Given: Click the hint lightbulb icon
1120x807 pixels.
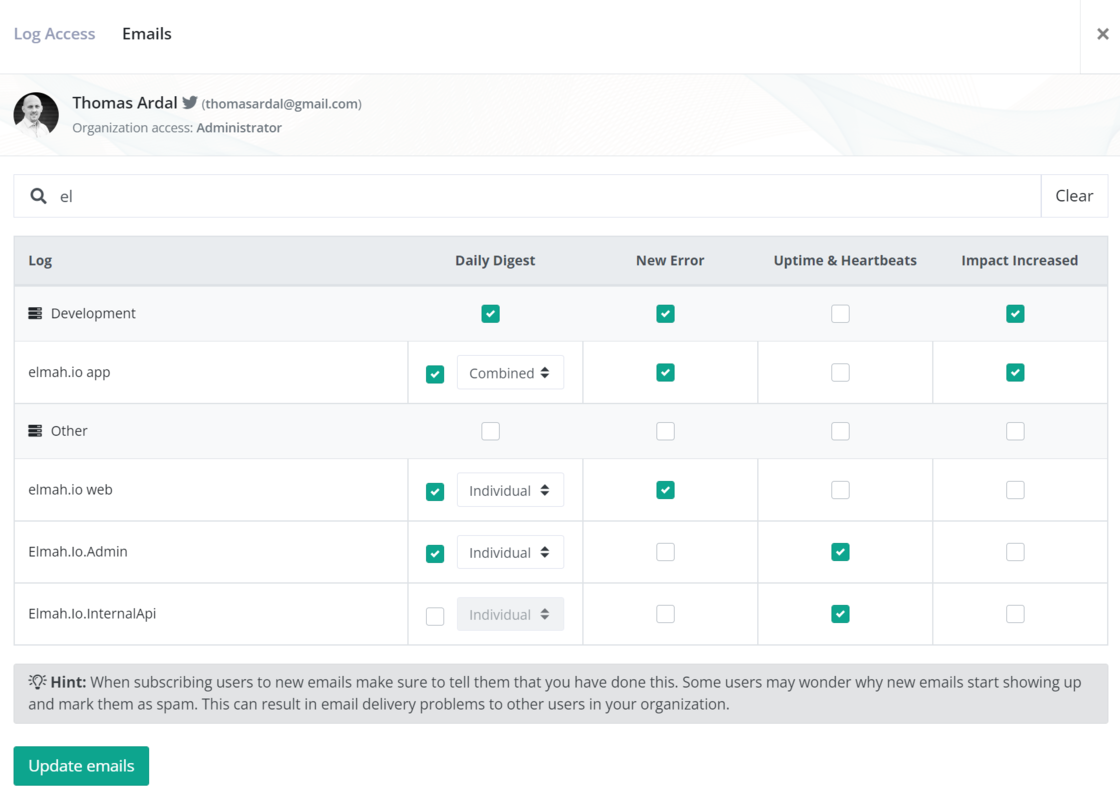Looking at the screenshot, I should tap(37, 681).
